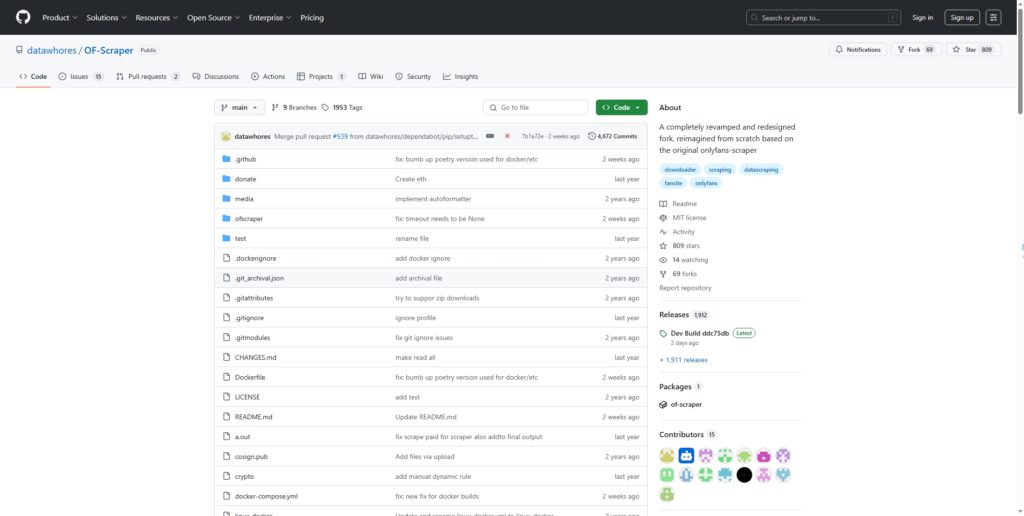1024x516 pixels.
Task: Open the + 1,911 releases link
Action: coord(683,360)
